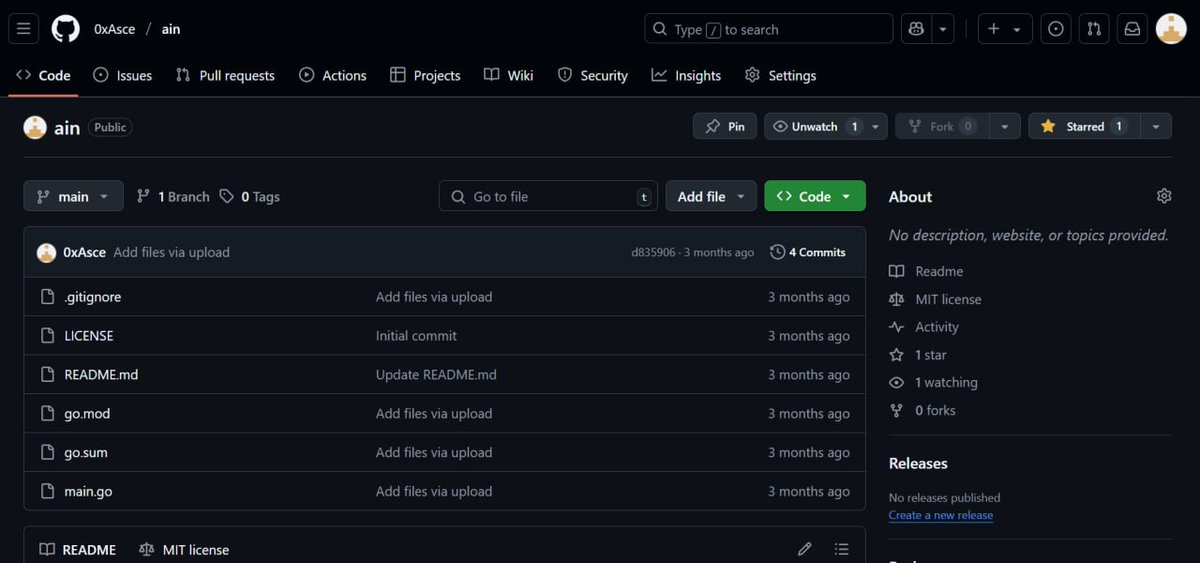The image size is (1200, 563).
Task: Open commit d835906
Action: tap(653, 252)
